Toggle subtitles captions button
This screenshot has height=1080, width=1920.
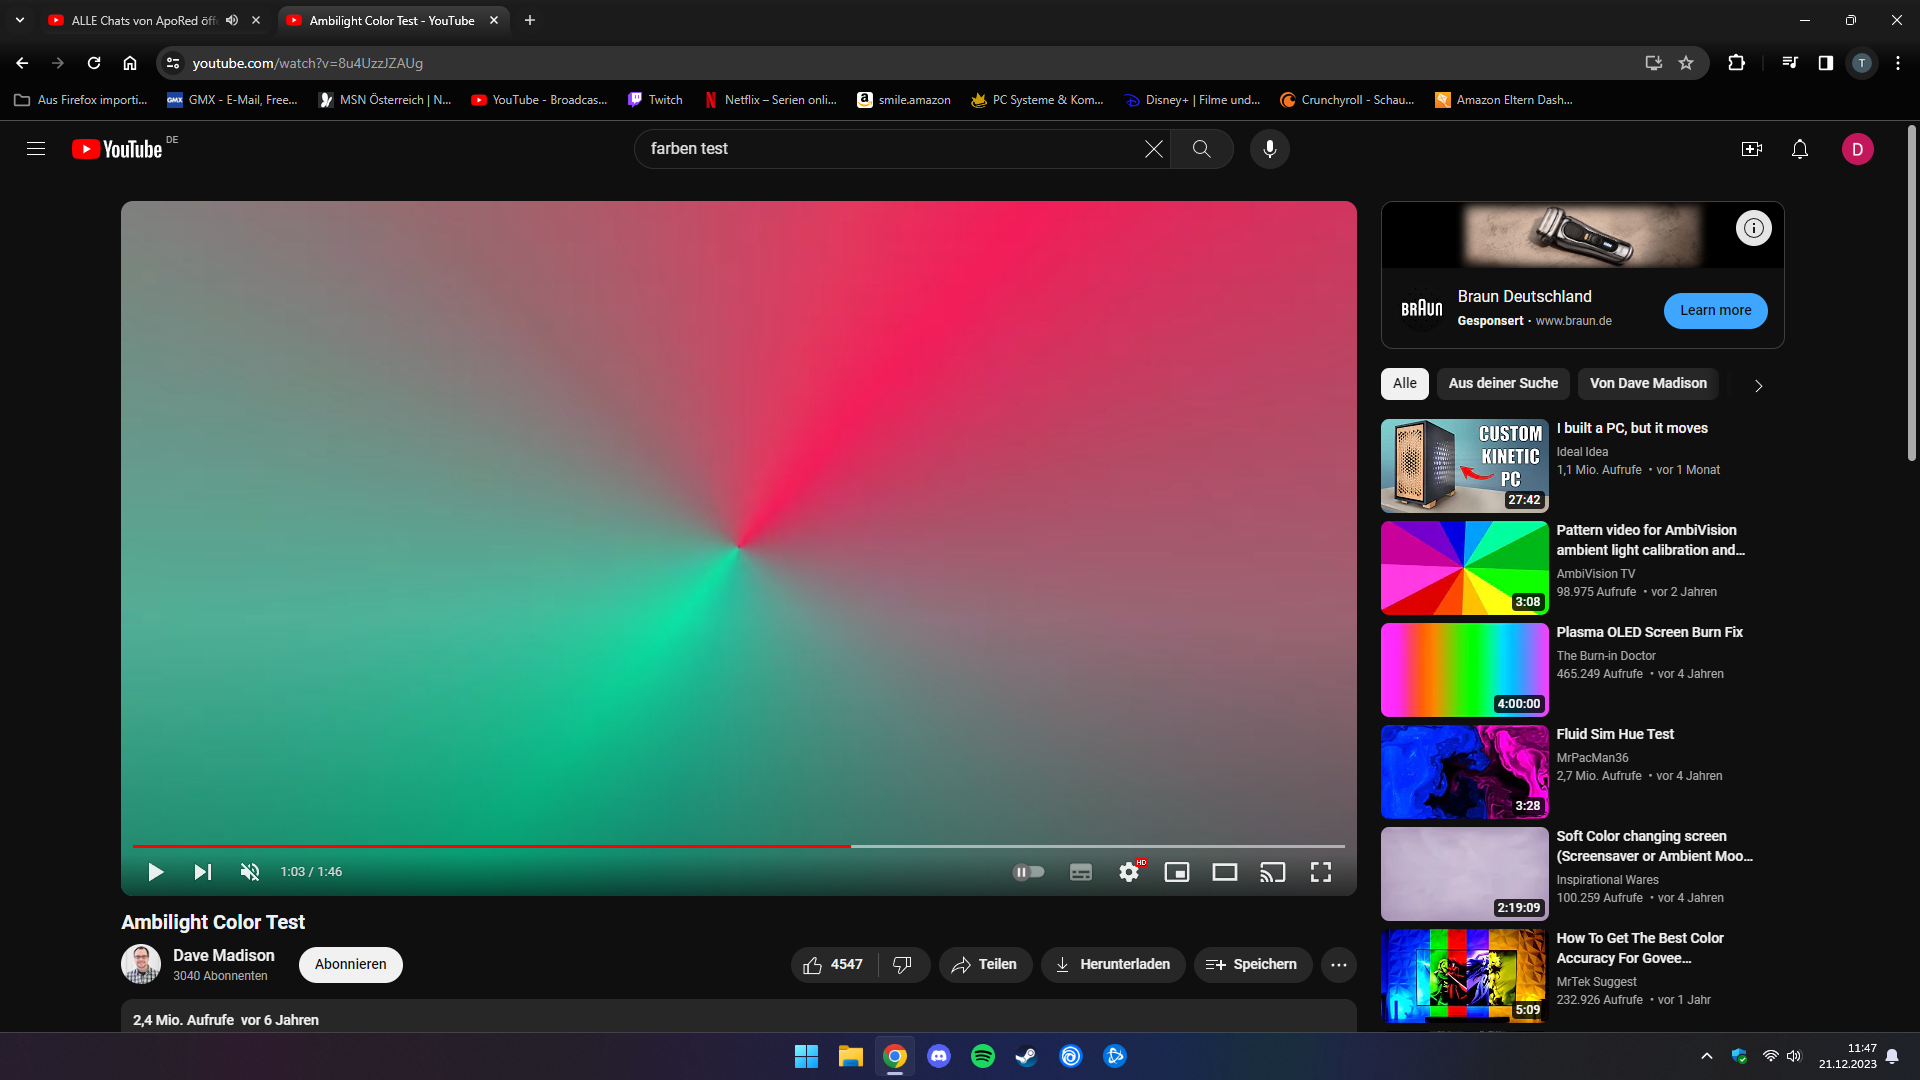[x=1081, y=872]
